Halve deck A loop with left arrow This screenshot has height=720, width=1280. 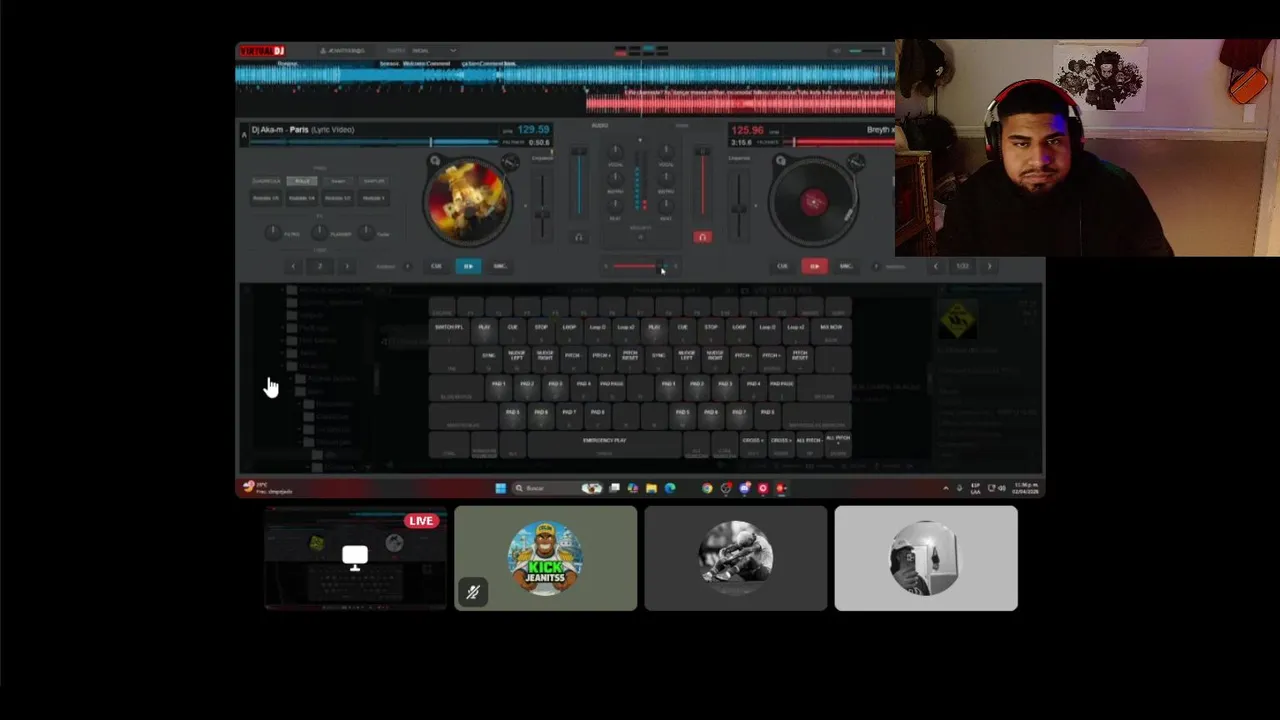(293, 266)
